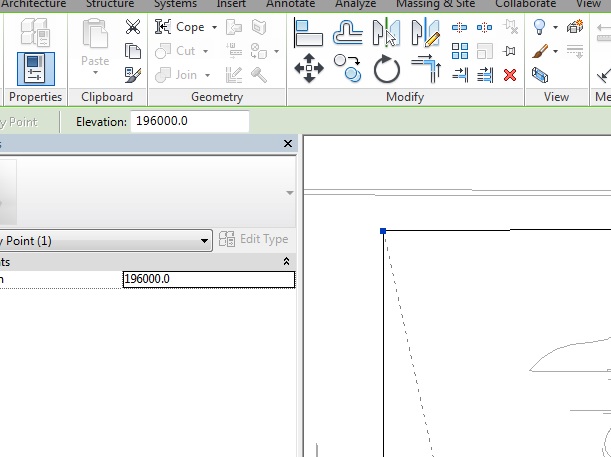Toggle the Properties palette button
The height and width of the screenshot is (457, 611).
[x=36, y=69]
